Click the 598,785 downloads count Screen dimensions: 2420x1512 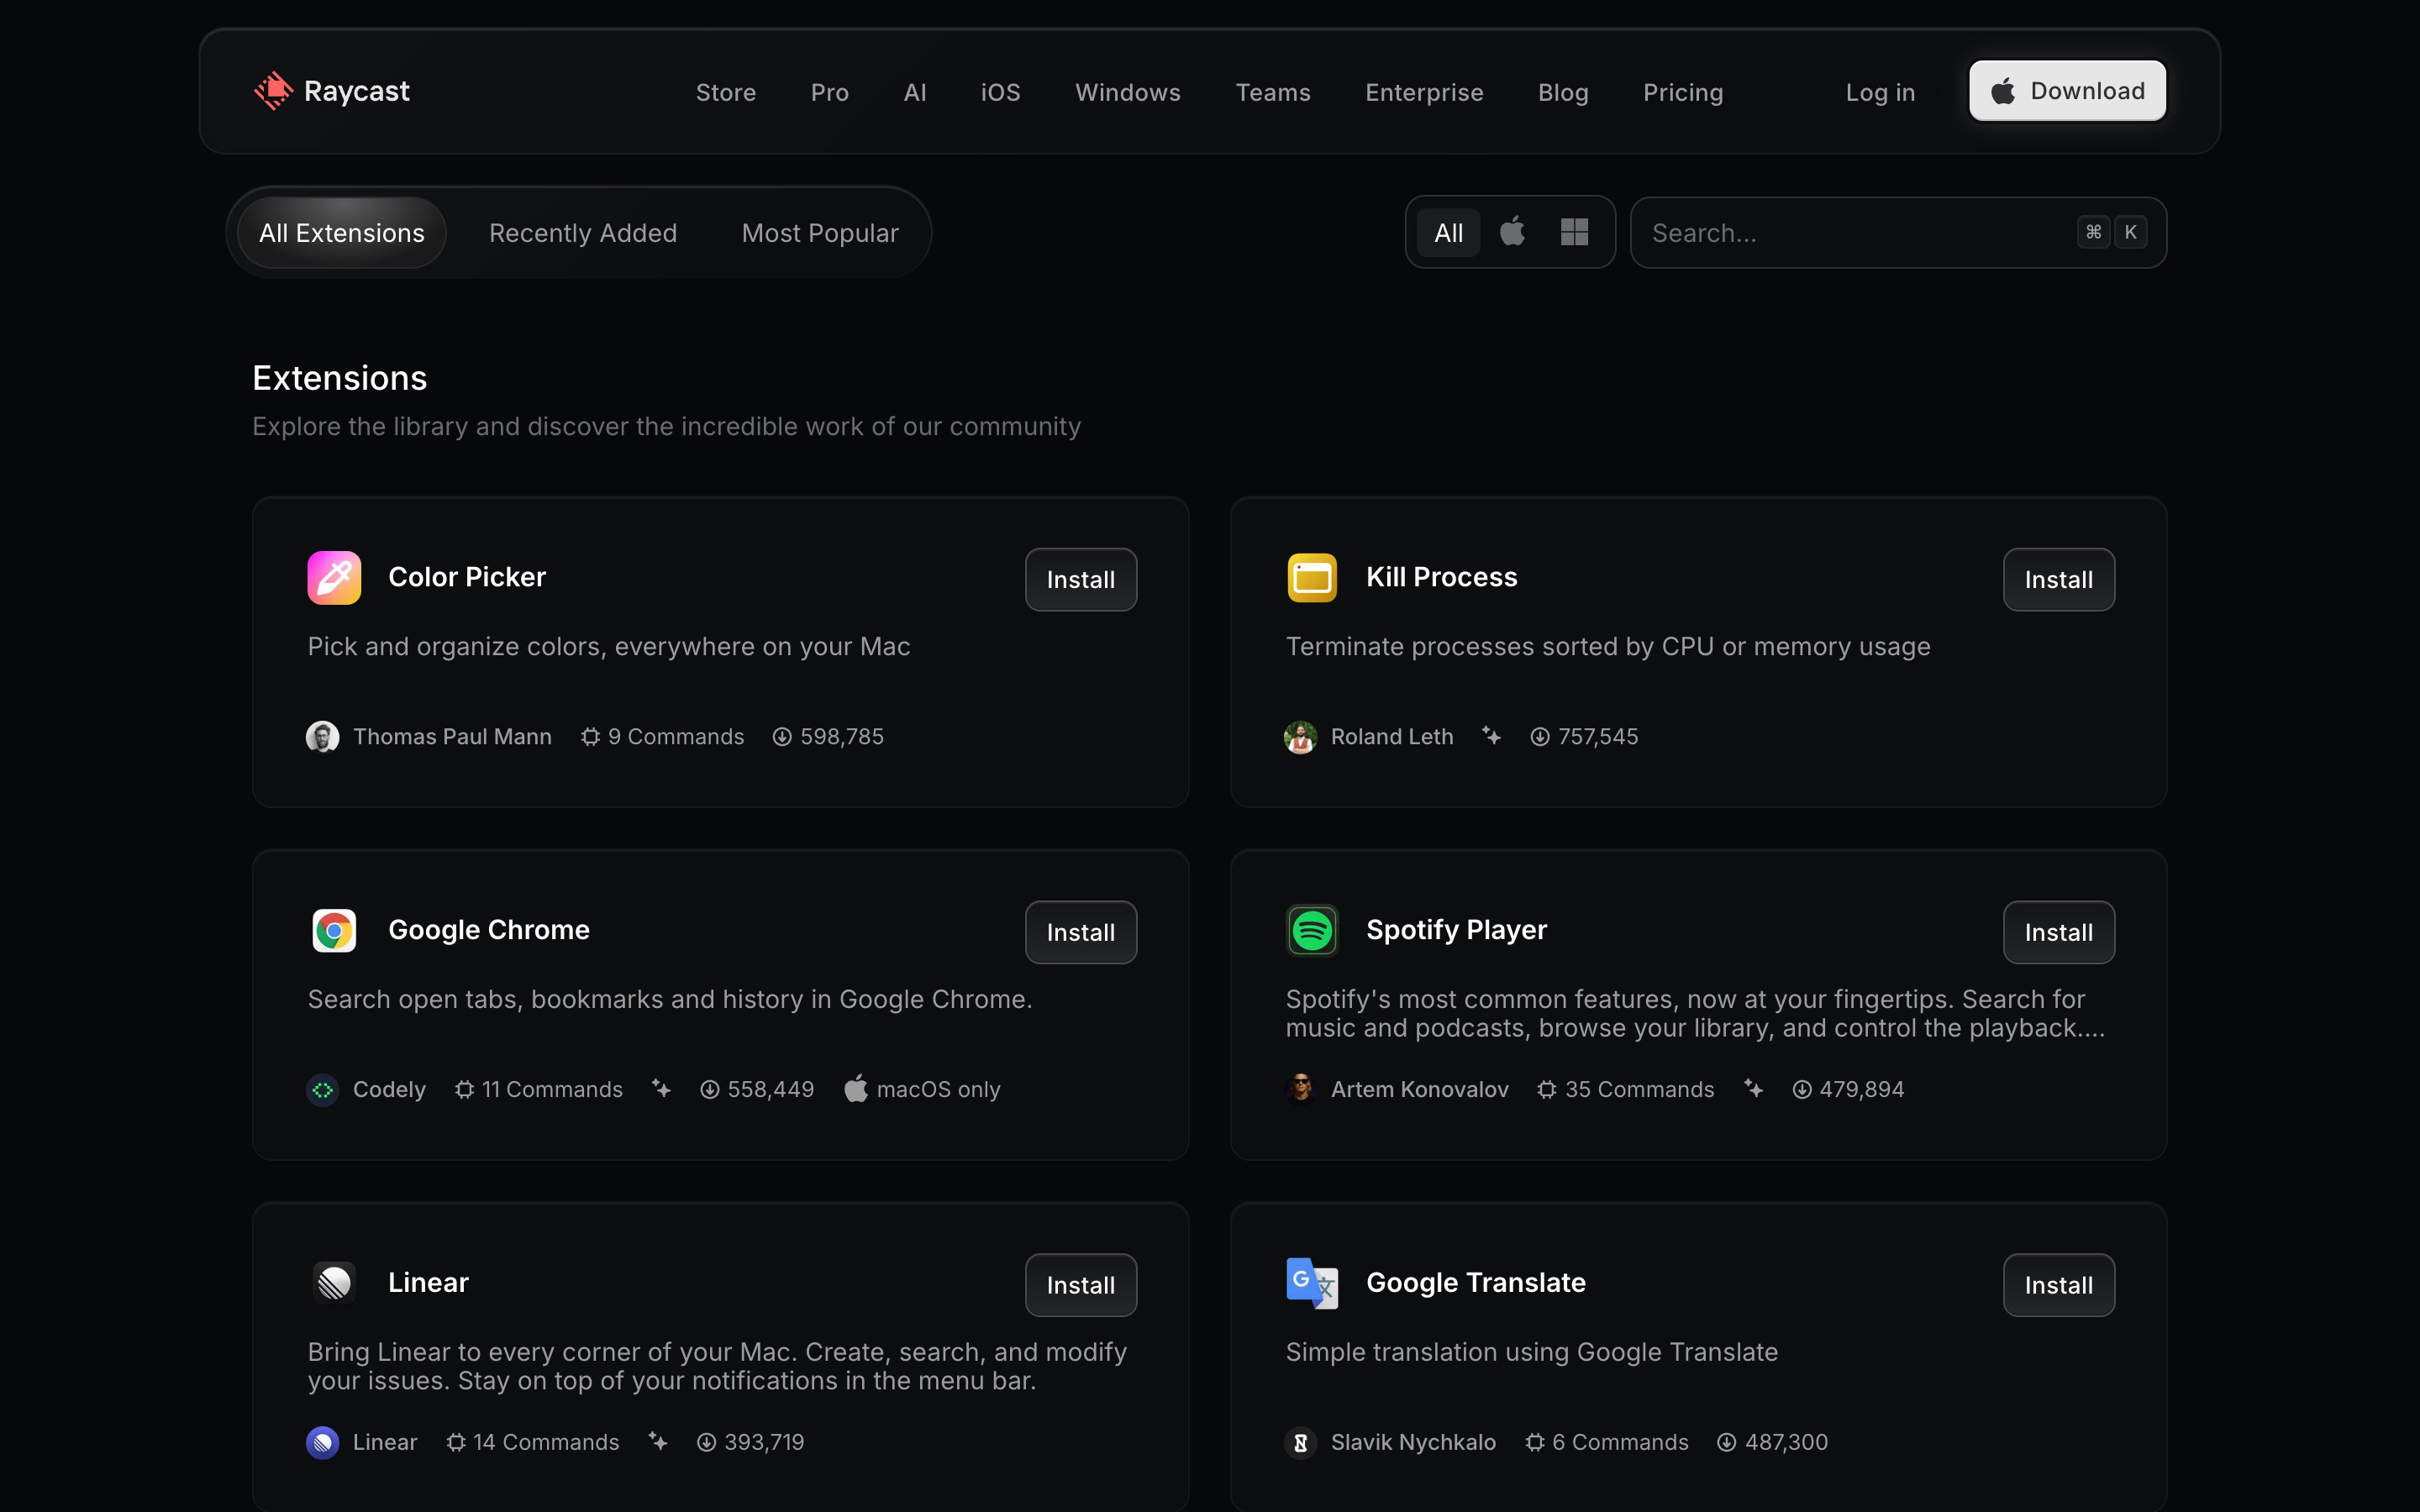click(842, 737)
